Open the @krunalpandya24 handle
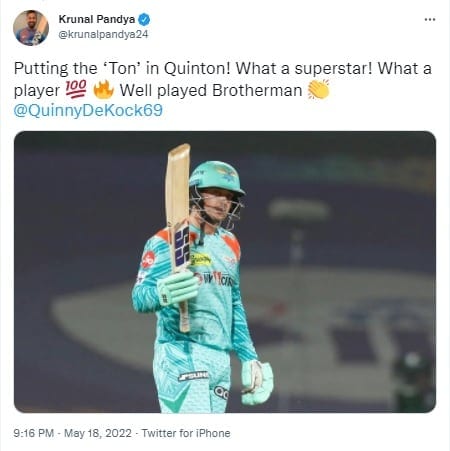Image resolution: width=450 pixels, height=451 pixels. pyautogui.click(x=103, y=34)
